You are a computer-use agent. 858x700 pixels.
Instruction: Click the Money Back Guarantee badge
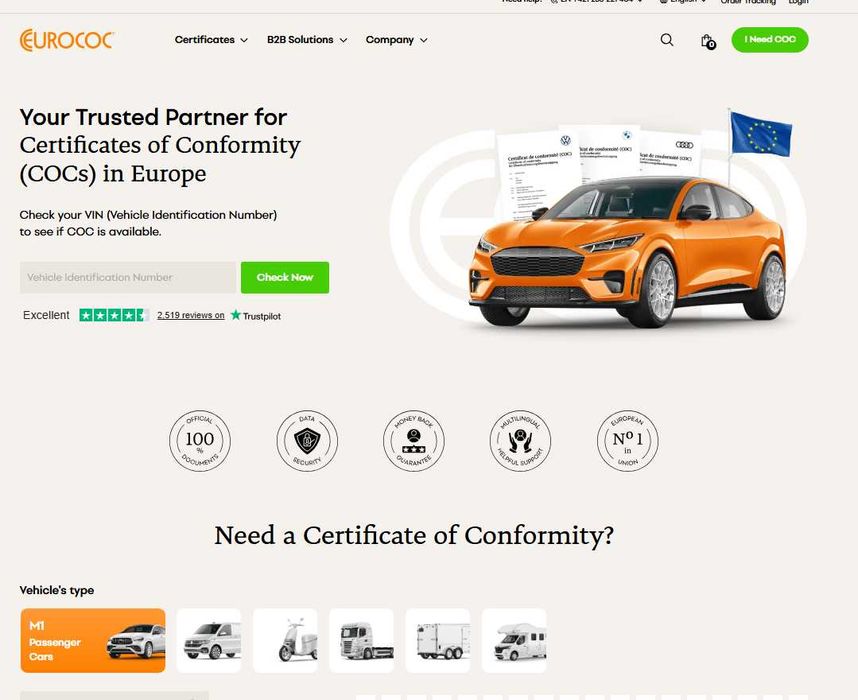[x=414, y=441]
